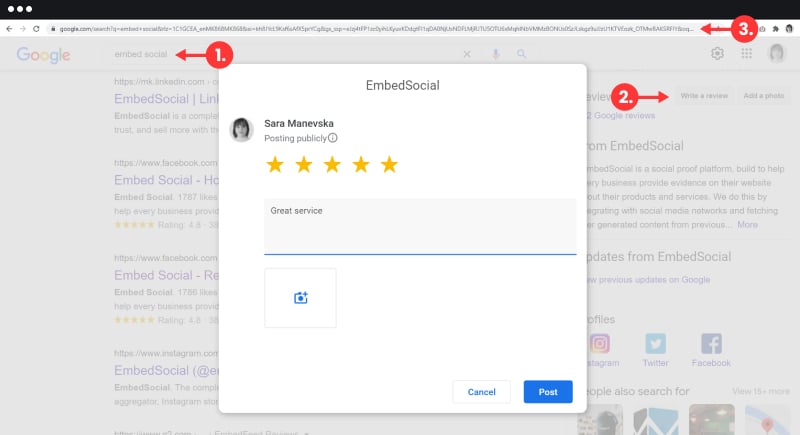Open the 'EmbedSocial (@e…' Instagram result
Screen dimensions: 800x435
[x=166, y=370]
